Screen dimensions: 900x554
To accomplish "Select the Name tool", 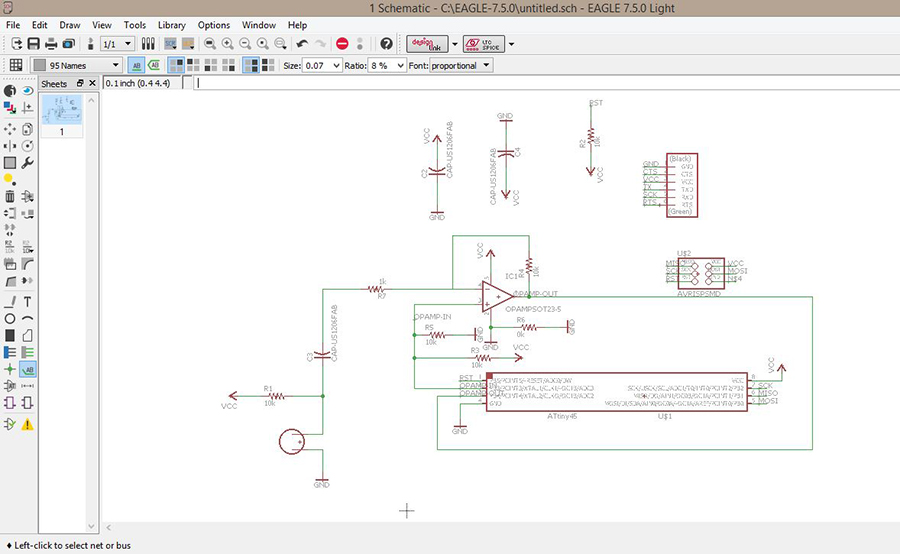I will [x=10, y=247].
